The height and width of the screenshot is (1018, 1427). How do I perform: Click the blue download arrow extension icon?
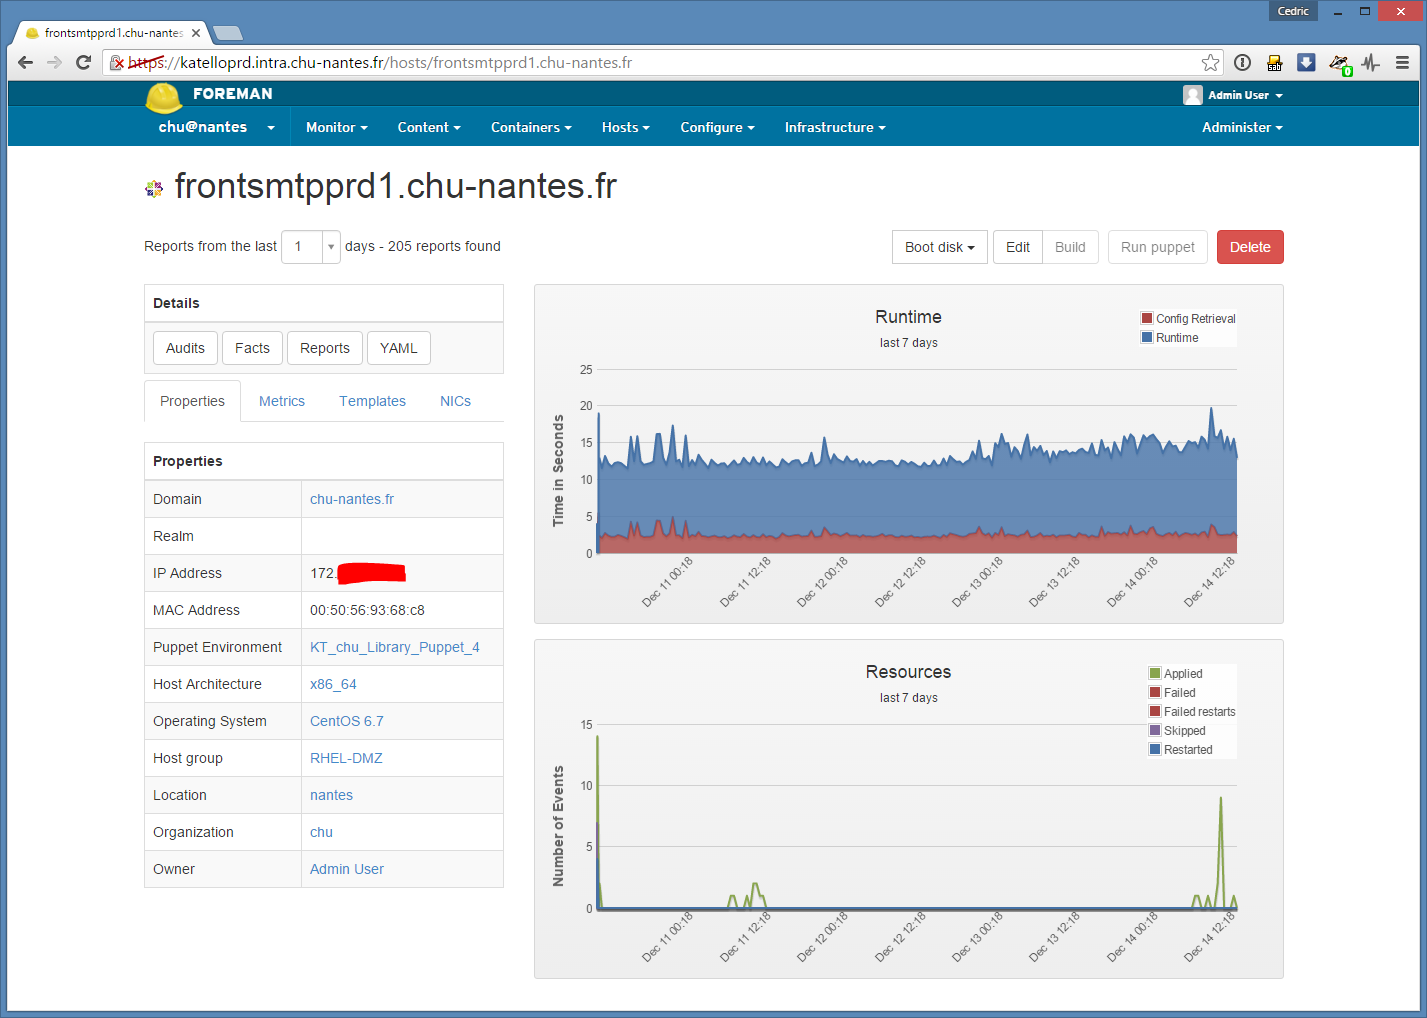(1306, 63)
